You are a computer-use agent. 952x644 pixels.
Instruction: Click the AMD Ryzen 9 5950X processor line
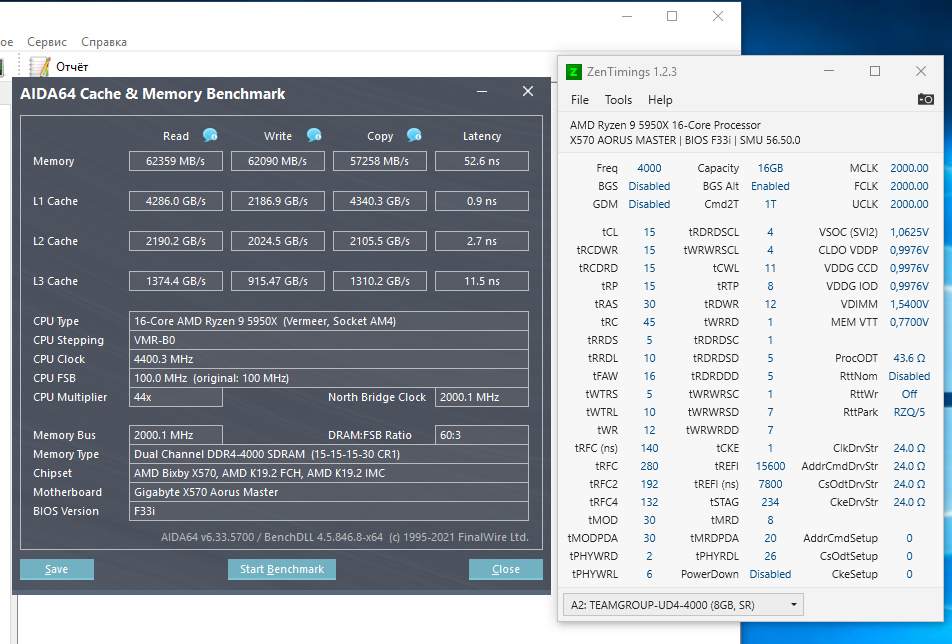point(665,125)
